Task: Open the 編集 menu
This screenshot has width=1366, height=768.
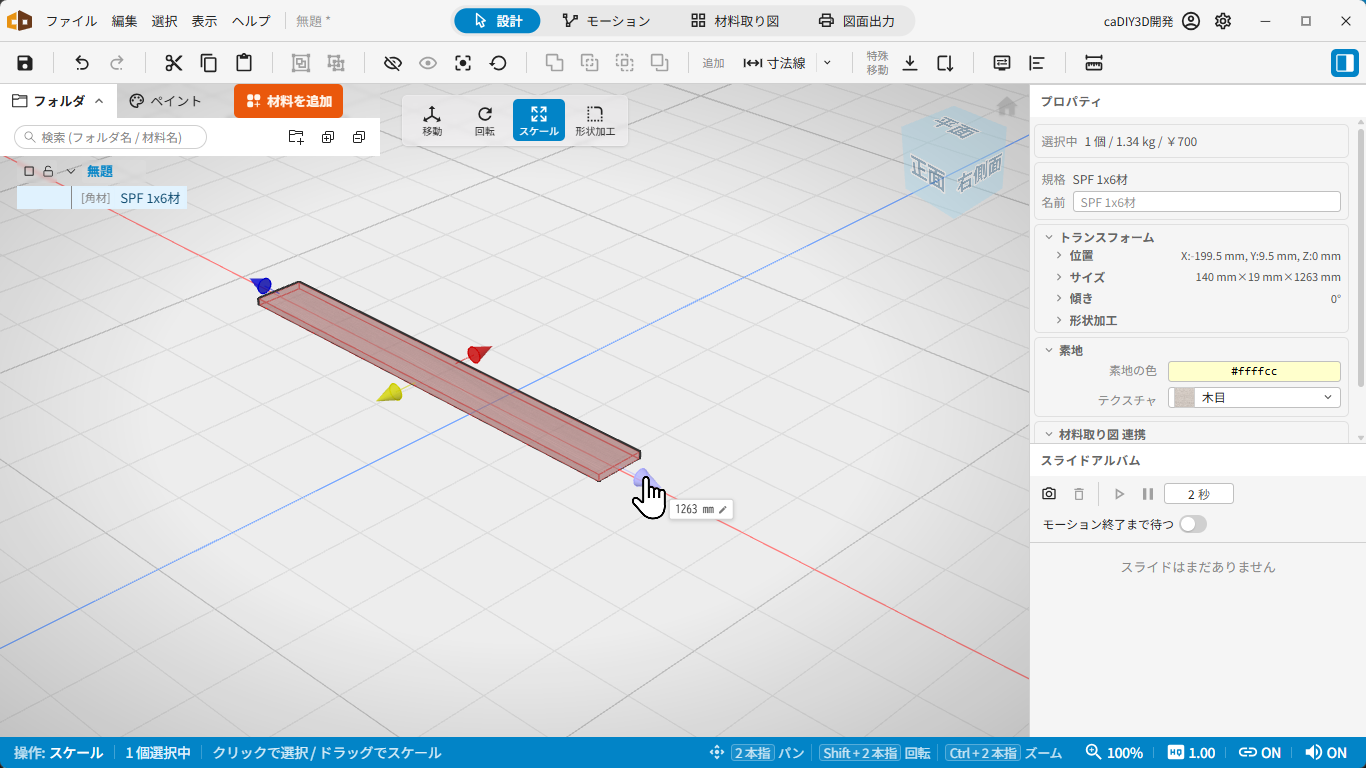Action: pos(124,21)
